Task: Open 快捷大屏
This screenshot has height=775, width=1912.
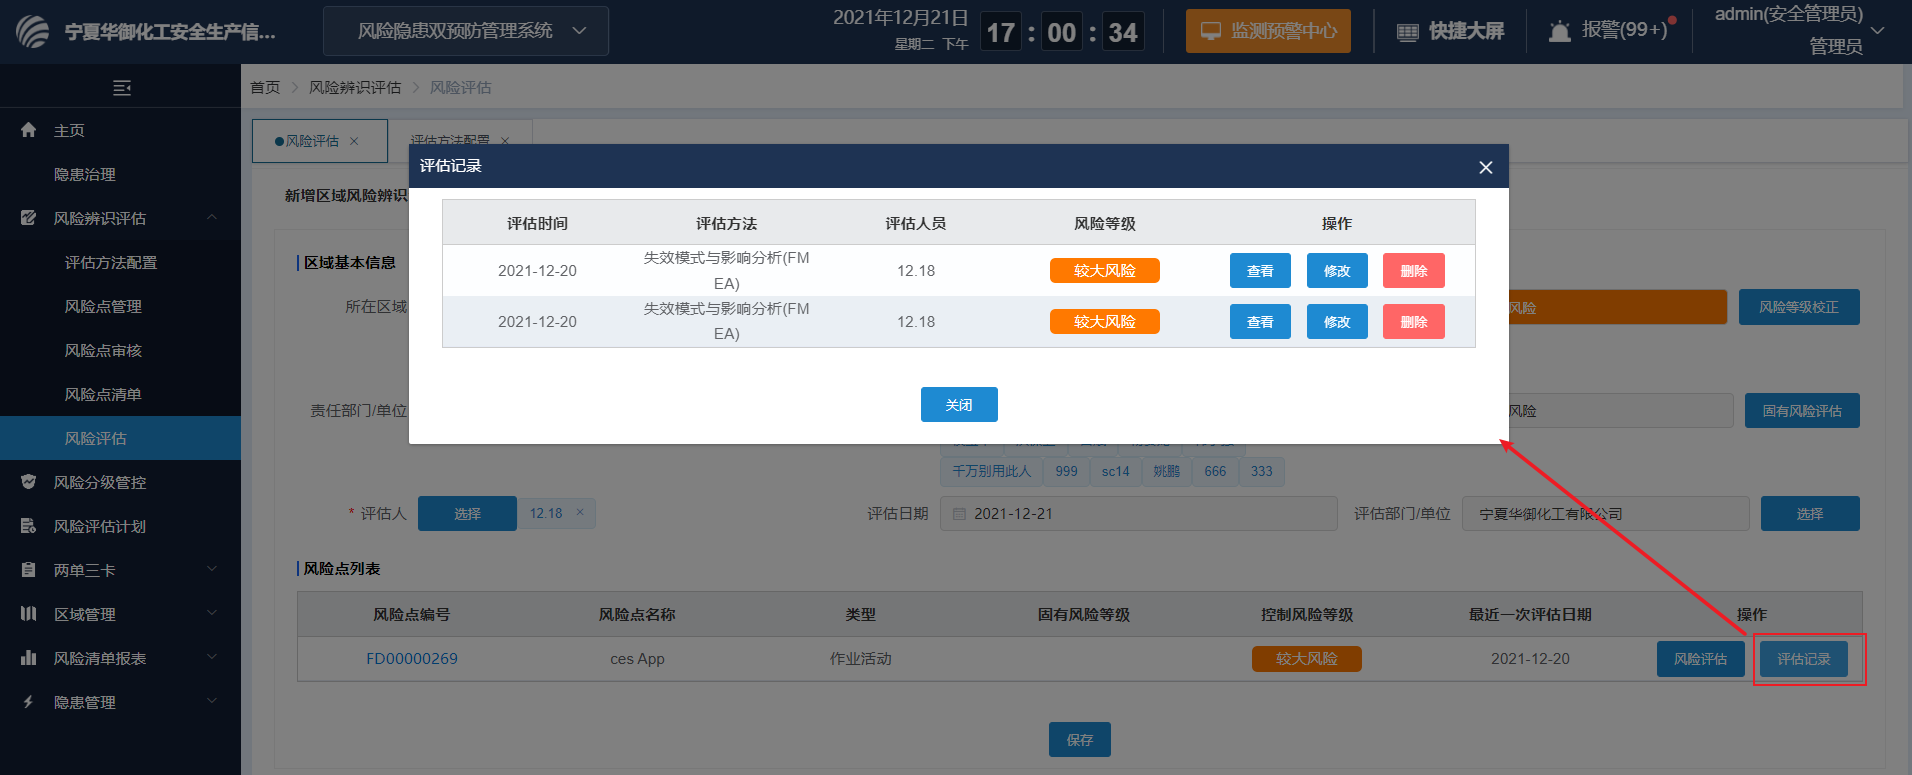Action: [x=1451, y=31]
